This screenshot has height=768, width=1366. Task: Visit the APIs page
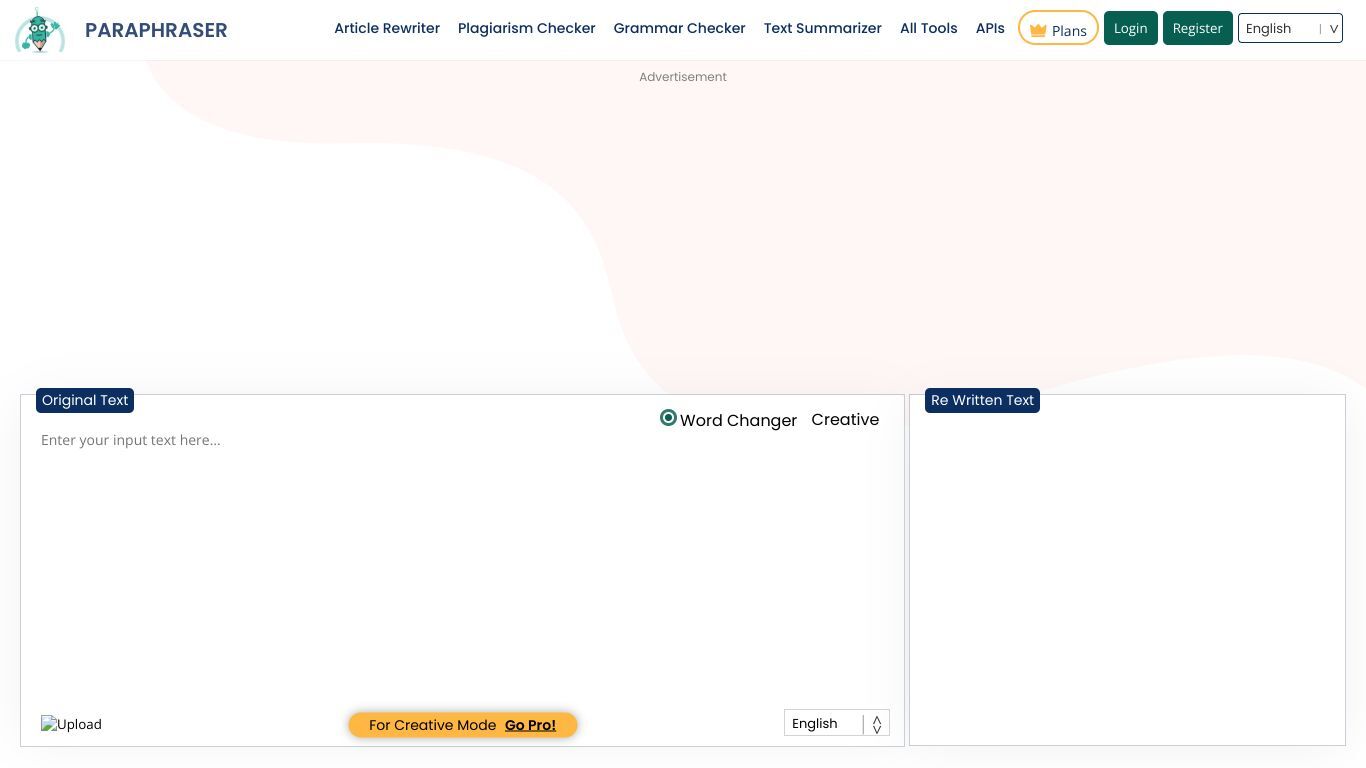pos(990,28)
